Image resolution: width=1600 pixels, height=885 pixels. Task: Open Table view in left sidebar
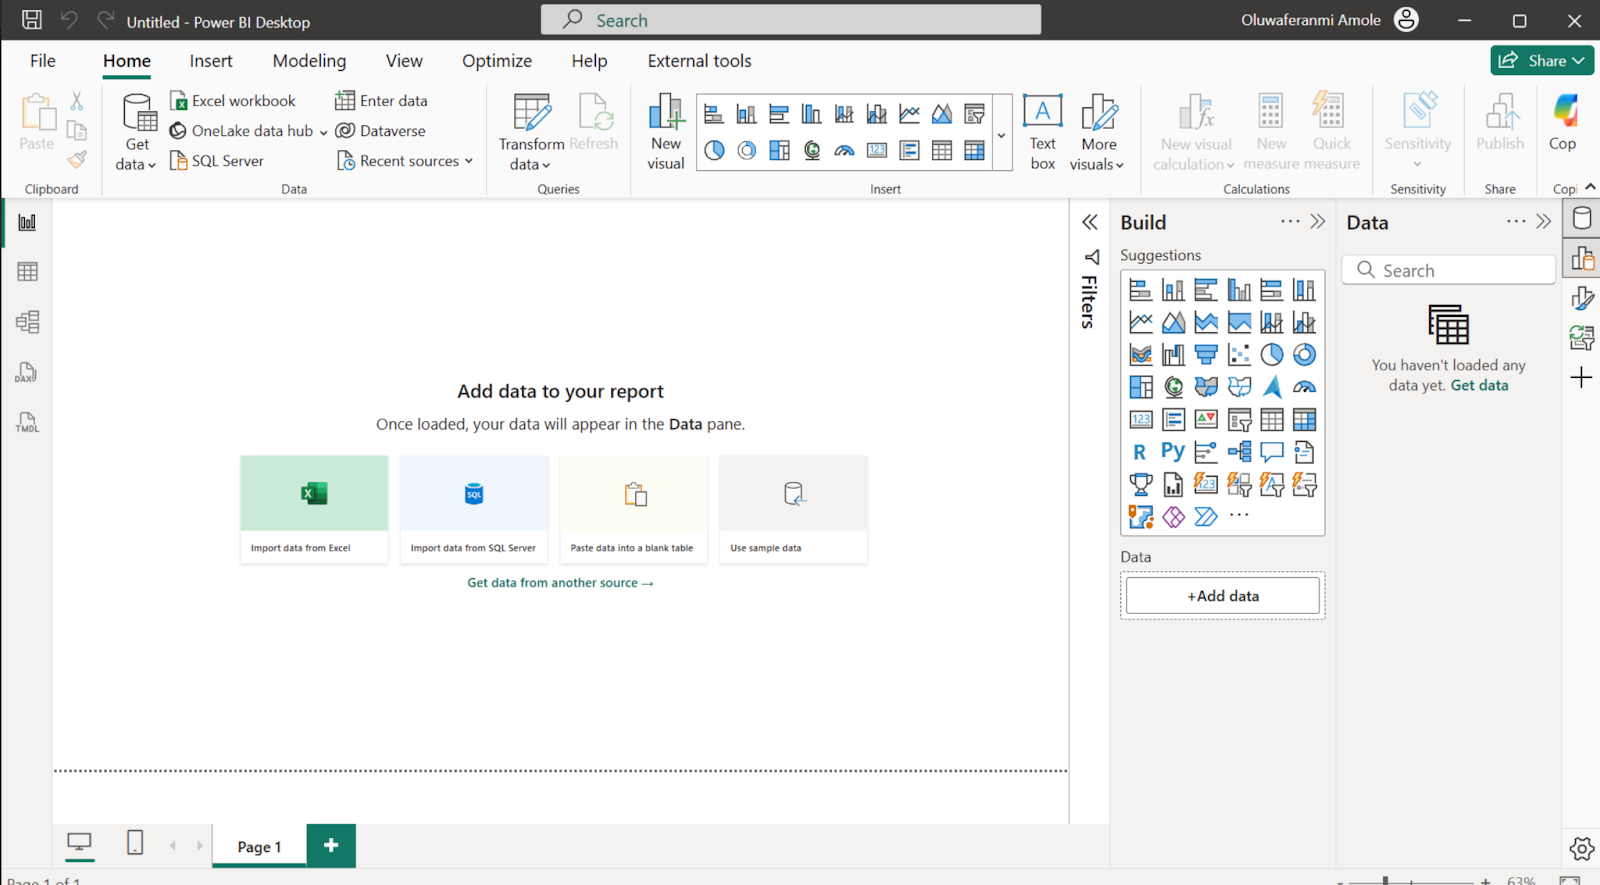27,271
